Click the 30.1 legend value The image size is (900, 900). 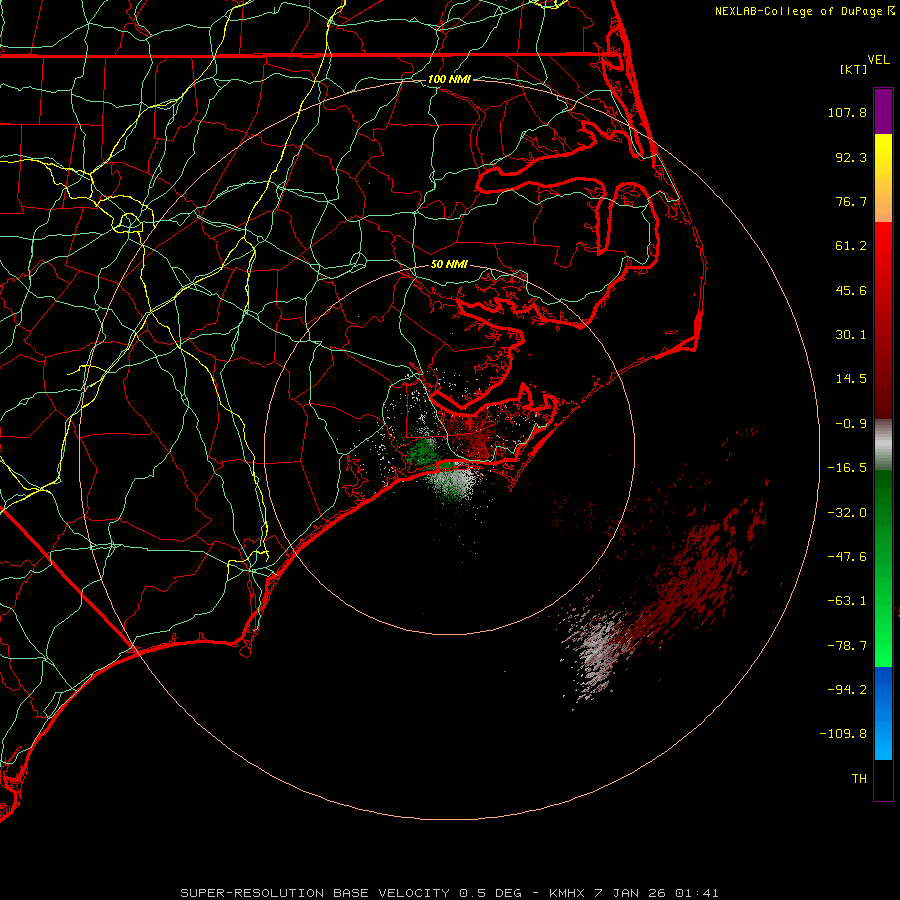coord(851,335)
